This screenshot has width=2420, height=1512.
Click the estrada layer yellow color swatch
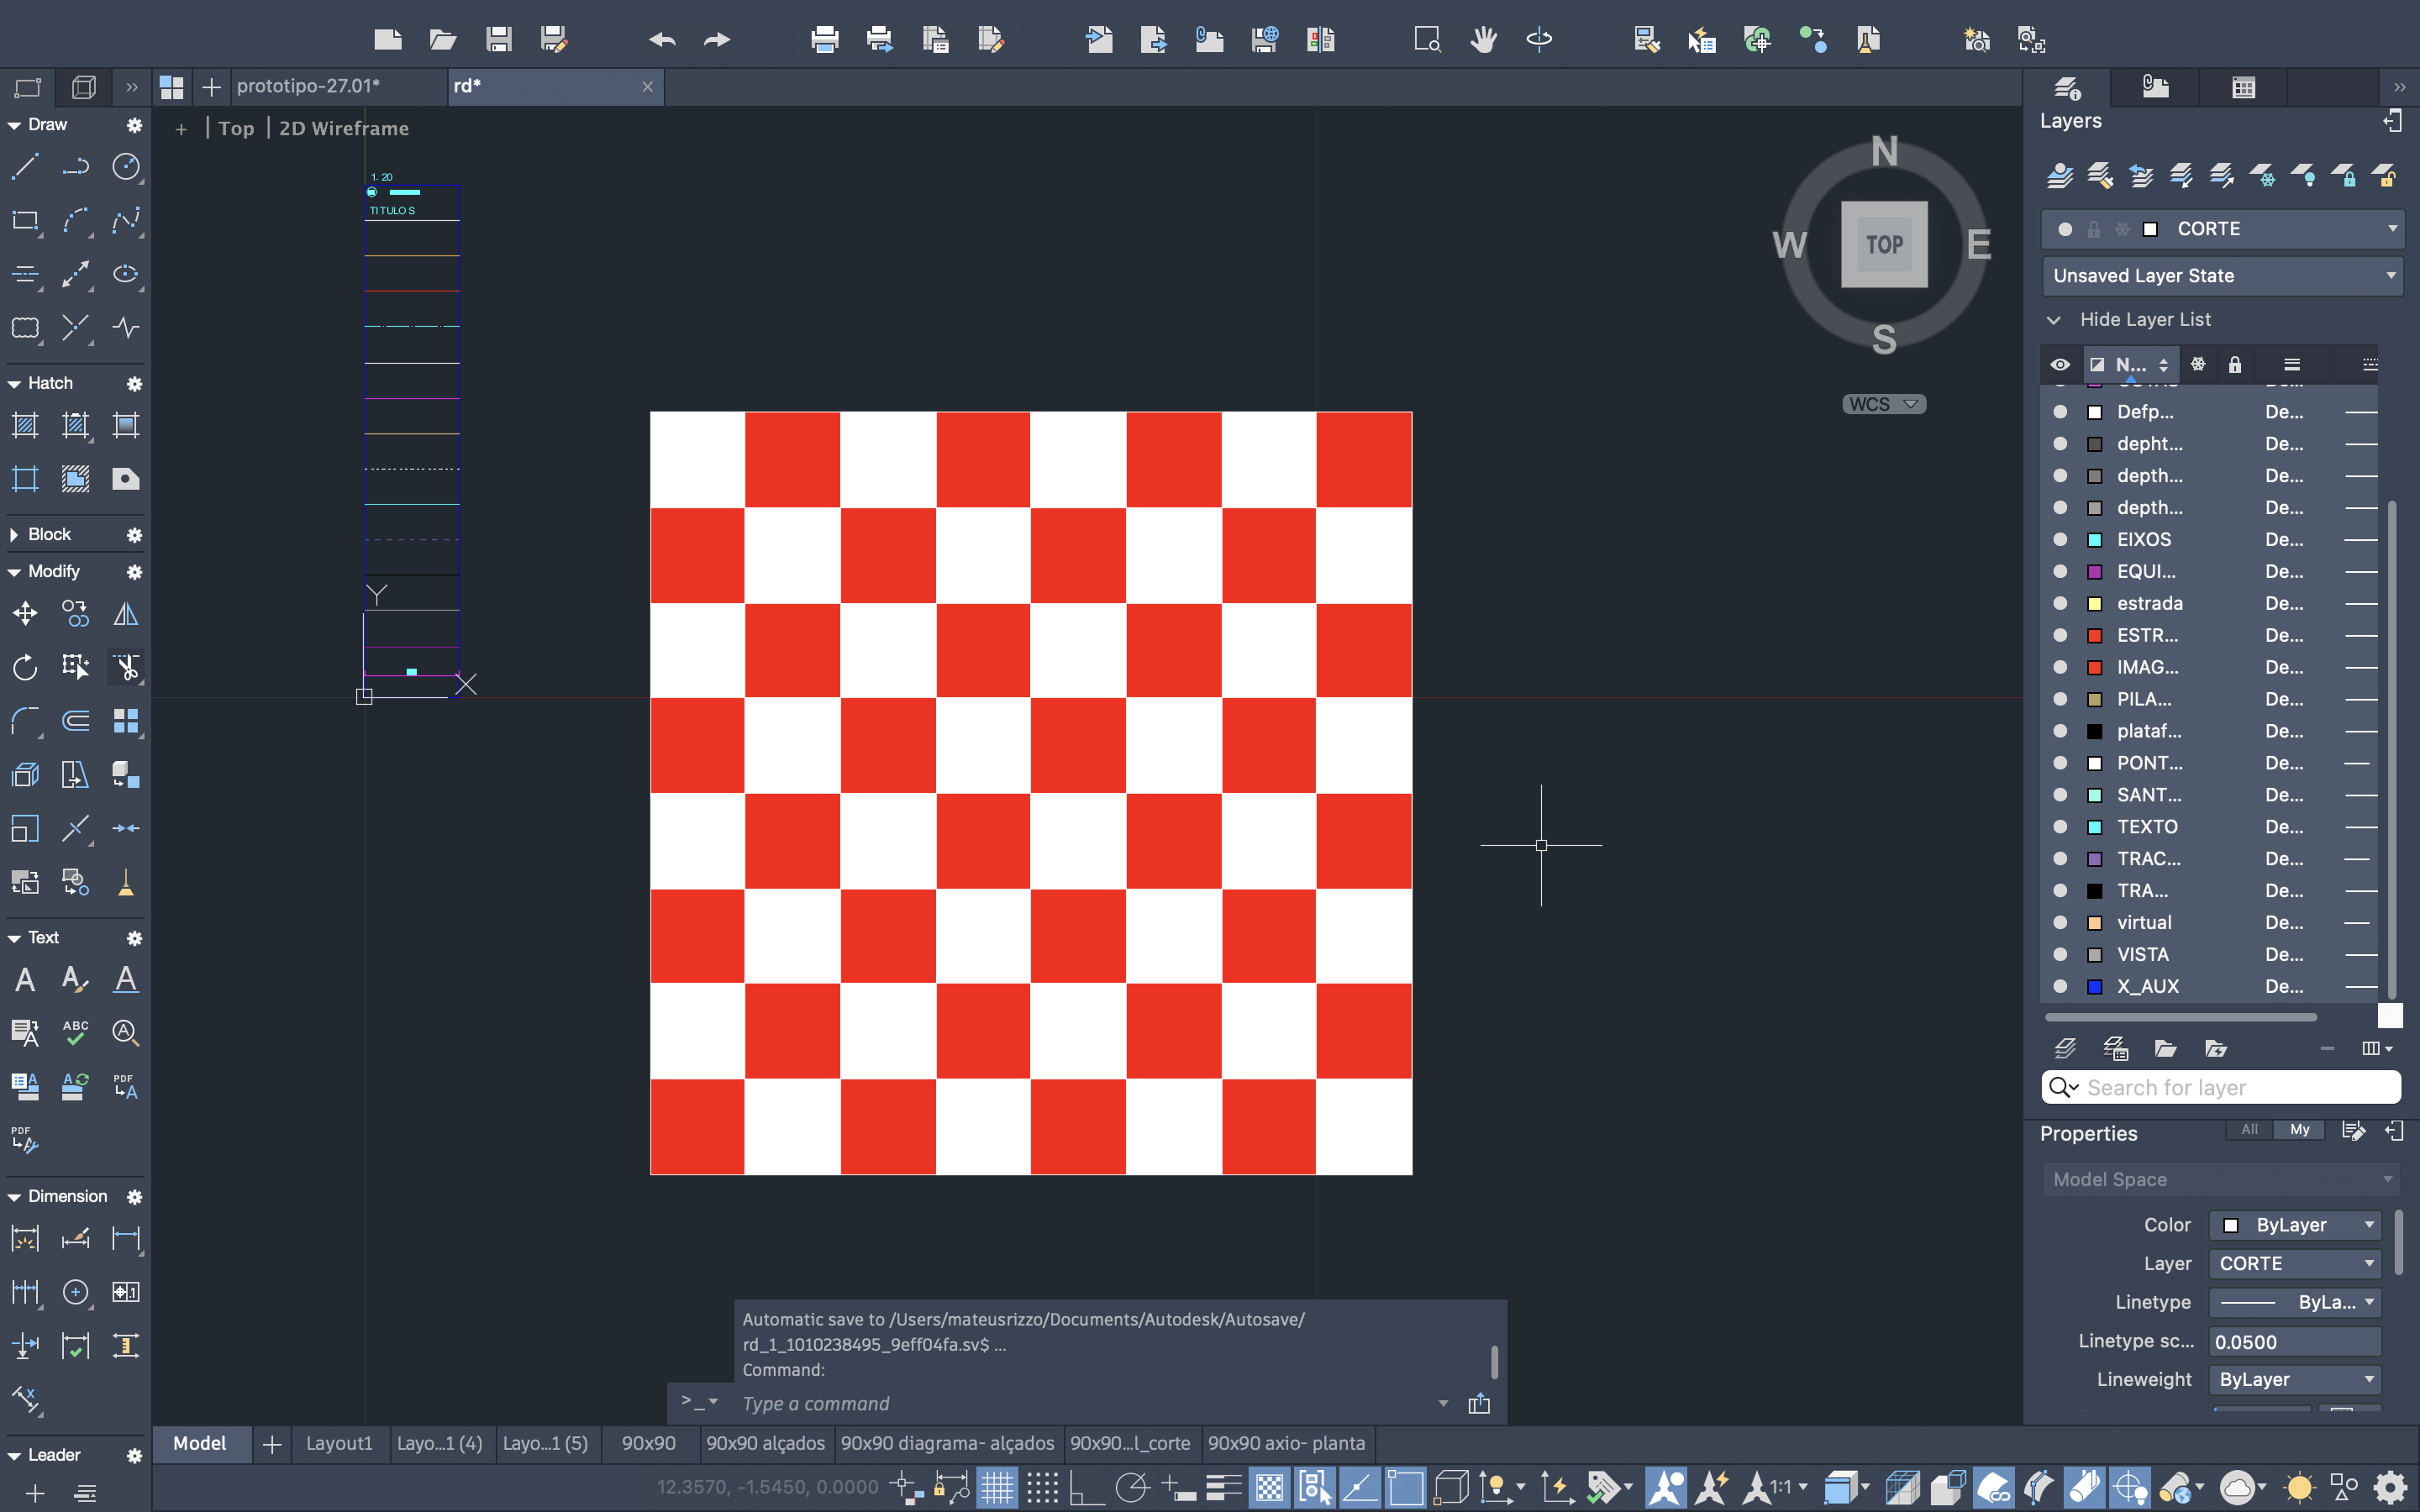(x=2095, y=604)
